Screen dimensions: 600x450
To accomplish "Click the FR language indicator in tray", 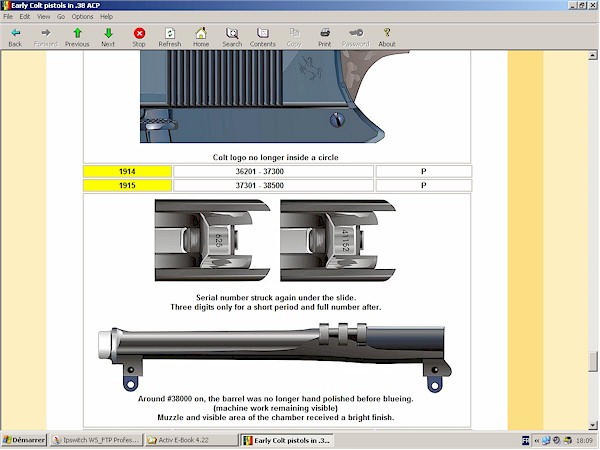I will click(x=526, y=441).
